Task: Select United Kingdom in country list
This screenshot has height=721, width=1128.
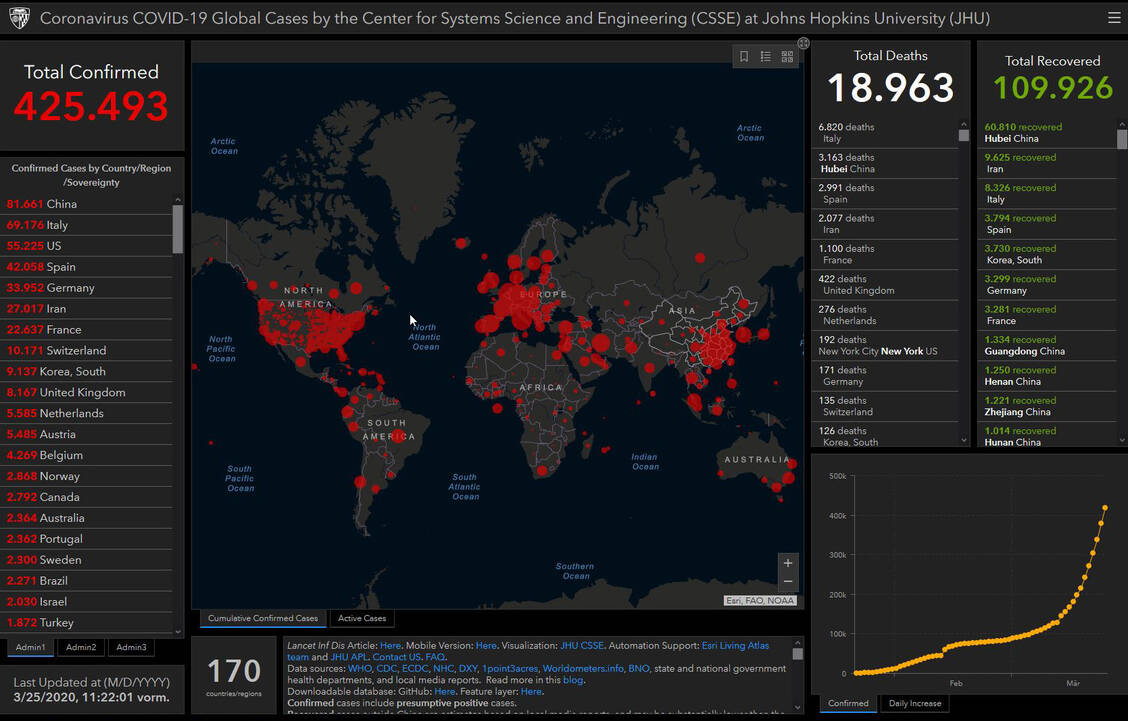Action: pos(87,392)
